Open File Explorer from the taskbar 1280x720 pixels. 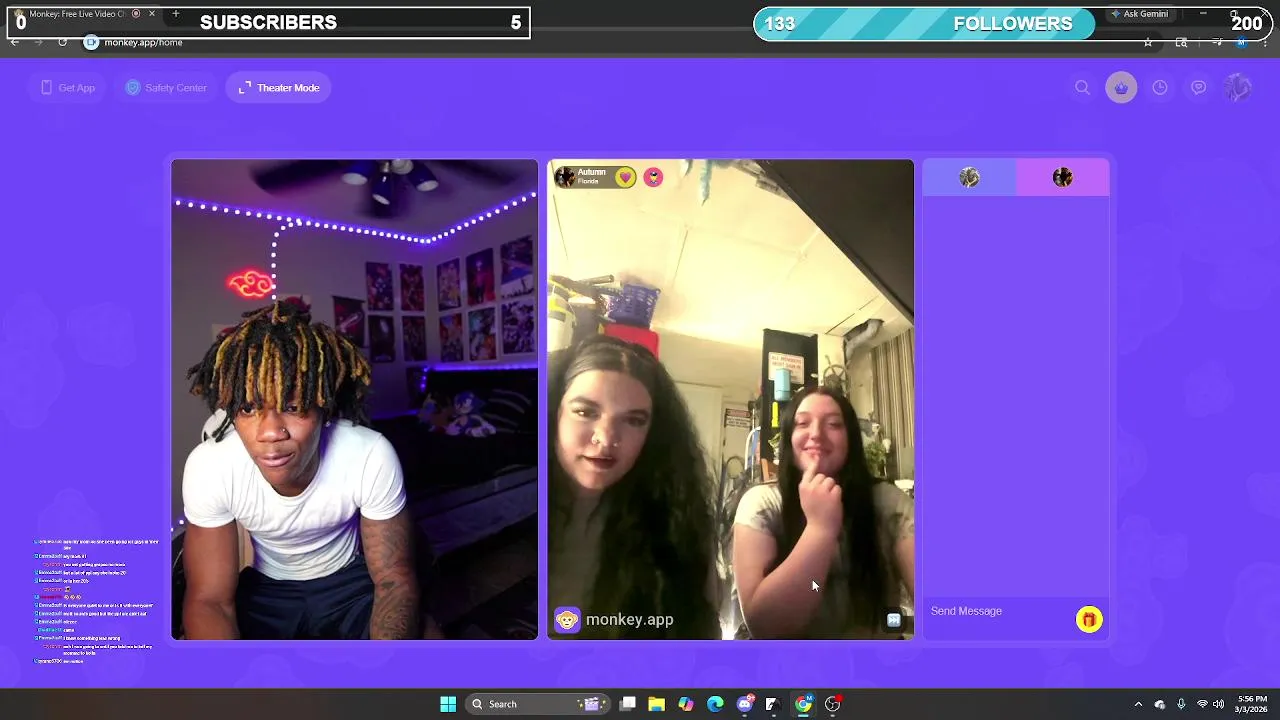tap(656, 704)
